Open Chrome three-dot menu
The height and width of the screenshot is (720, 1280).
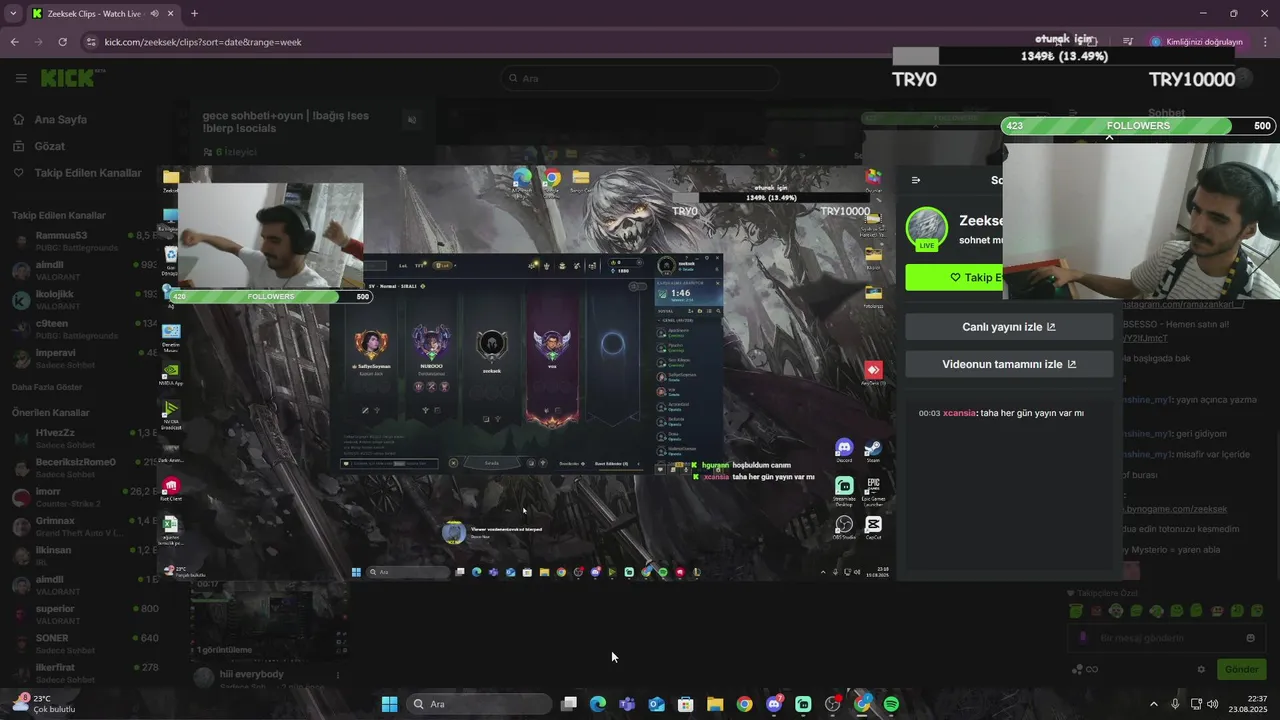(x=1266, y=42)
